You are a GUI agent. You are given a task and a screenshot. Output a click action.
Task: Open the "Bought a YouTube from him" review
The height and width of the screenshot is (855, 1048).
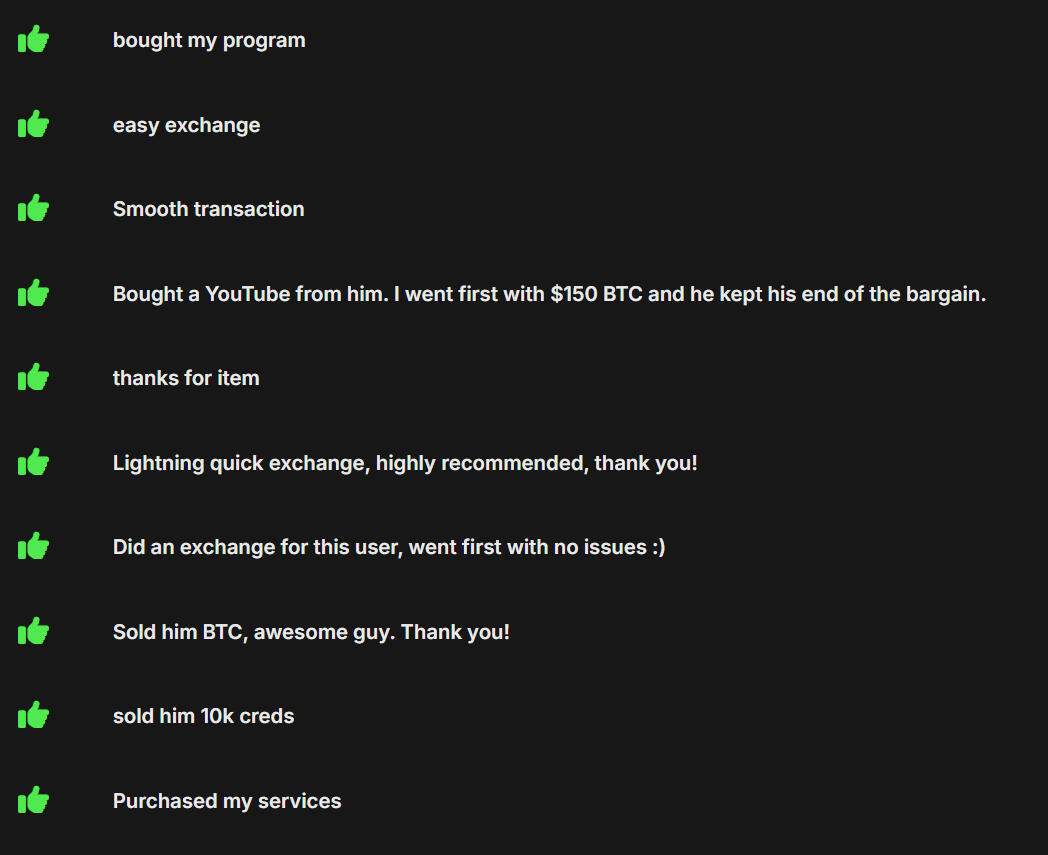click(549, 294)
